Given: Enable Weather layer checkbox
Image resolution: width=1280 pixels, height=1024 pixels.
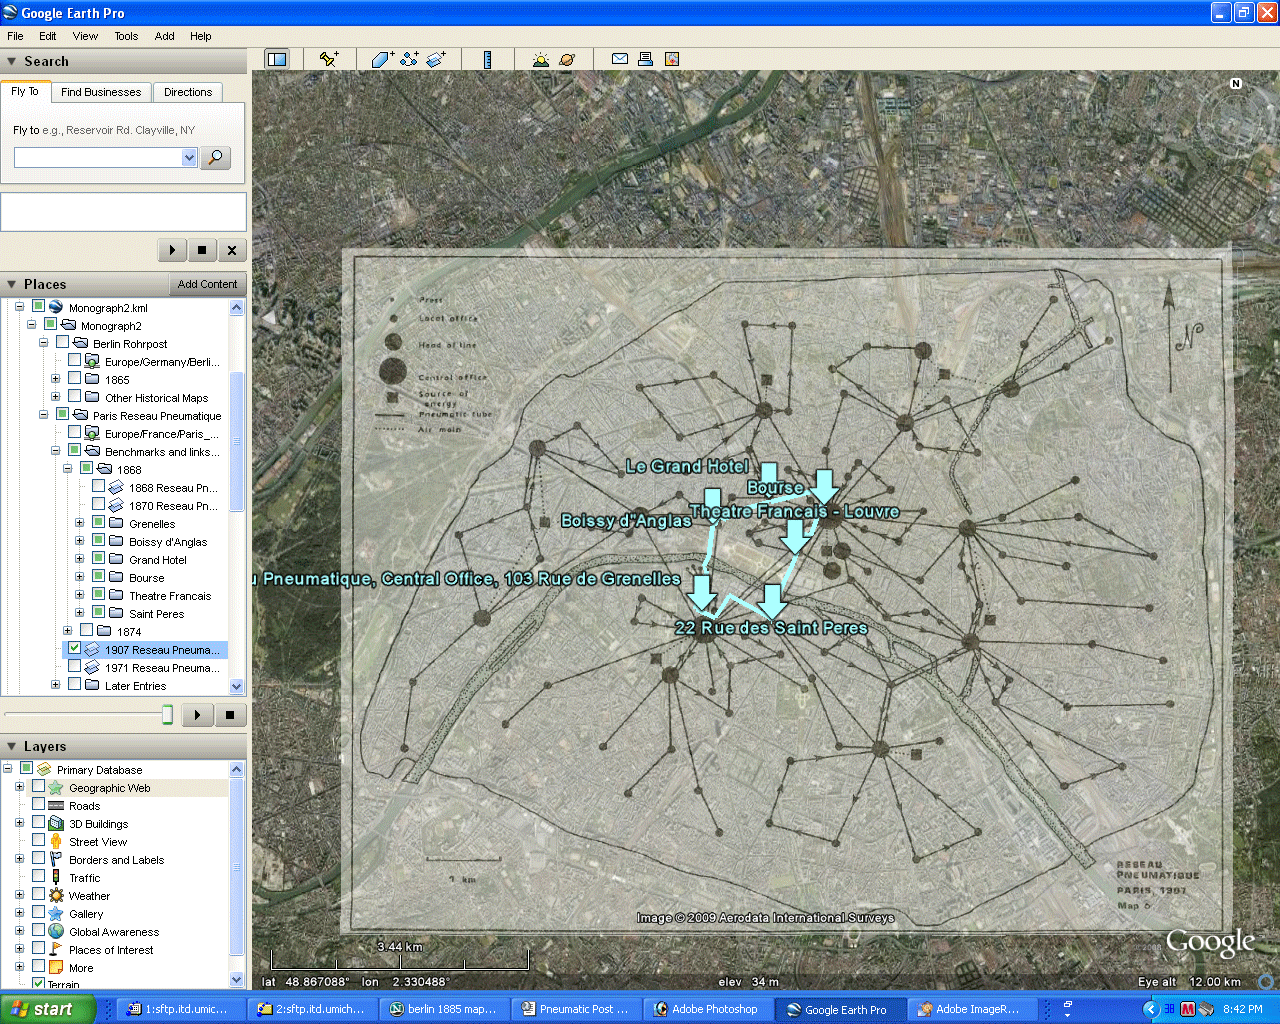Looking at the screenshot, I should [x=39, y=894].
